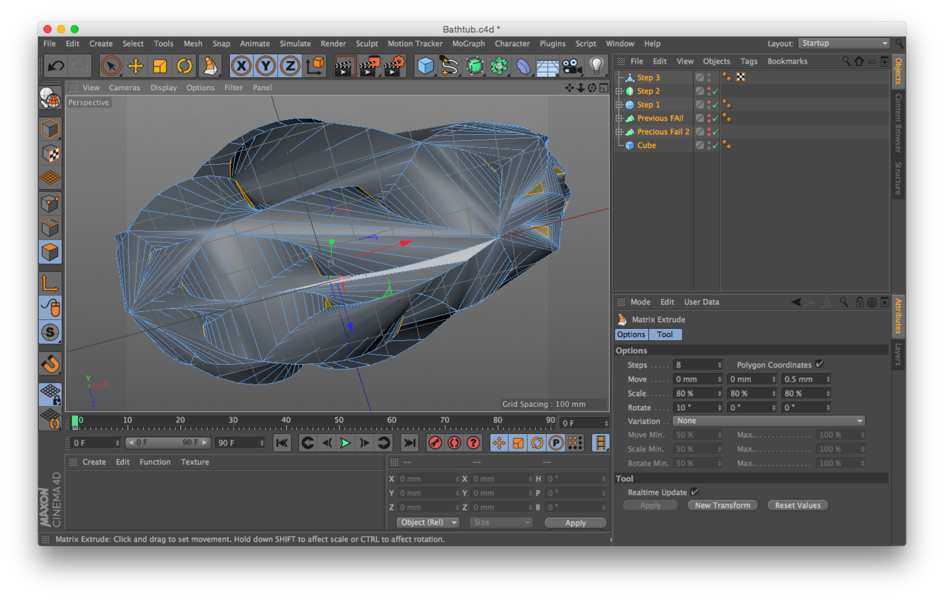Viewport: 944px width, 600px height.
Task: Open viewport Cameras menu
Action: tap(125, 87)
